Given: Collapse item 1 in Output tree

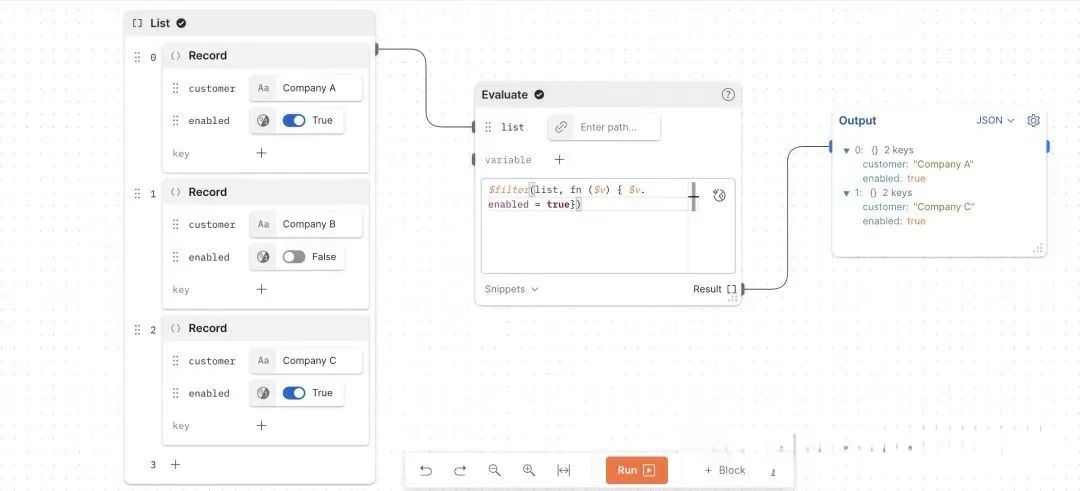Looking at the screenshot, I should (x=847, y=193).
